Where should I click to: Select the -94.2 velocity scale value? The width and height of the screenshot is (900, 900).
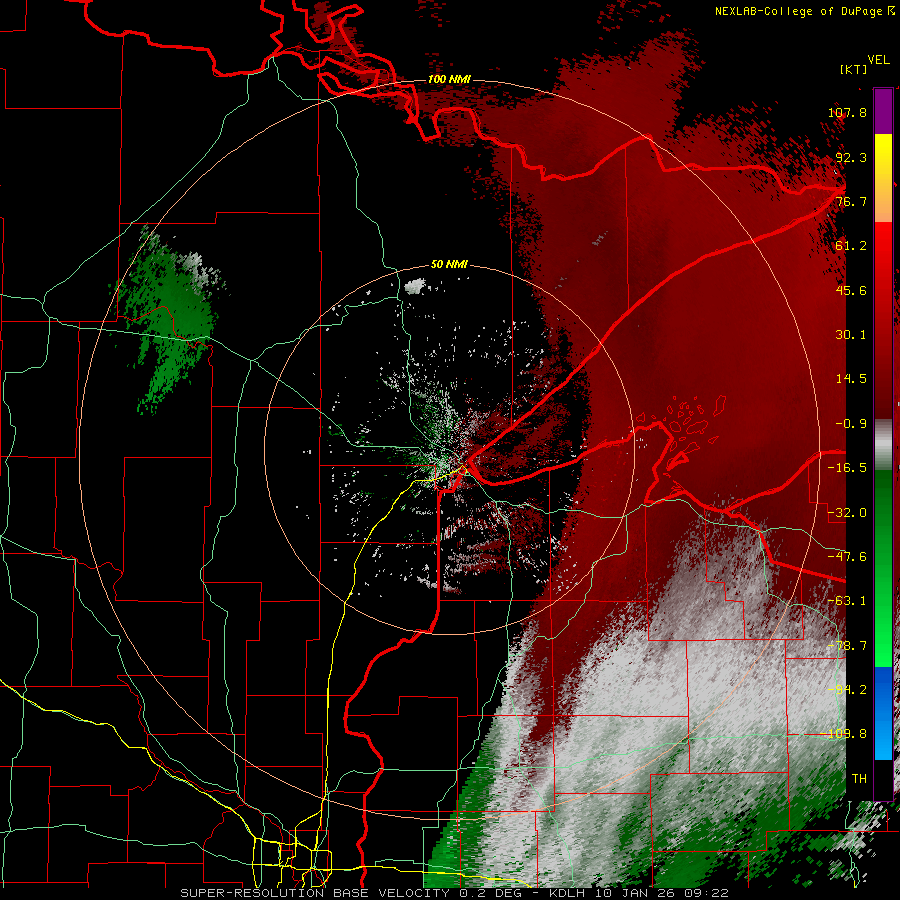point(847,690)
